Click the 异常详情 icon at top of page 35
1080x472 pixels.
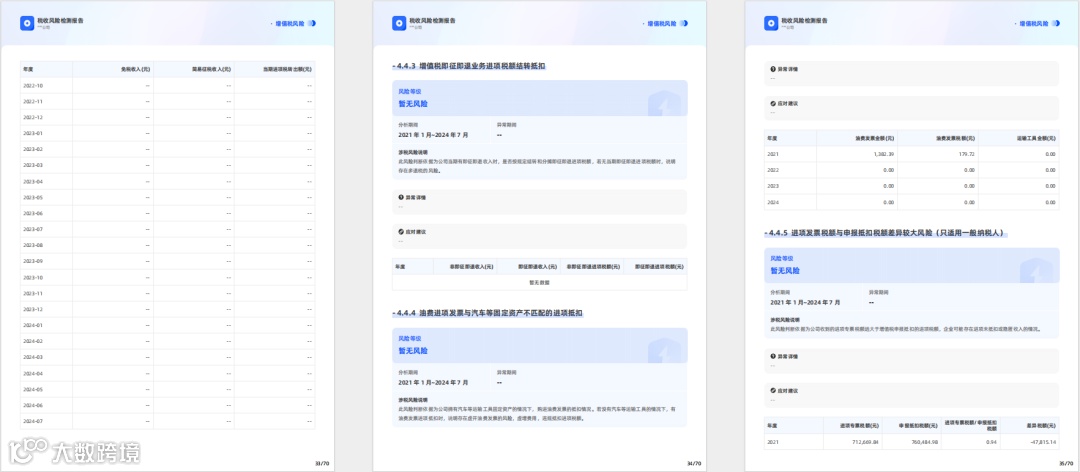point(773,69)
